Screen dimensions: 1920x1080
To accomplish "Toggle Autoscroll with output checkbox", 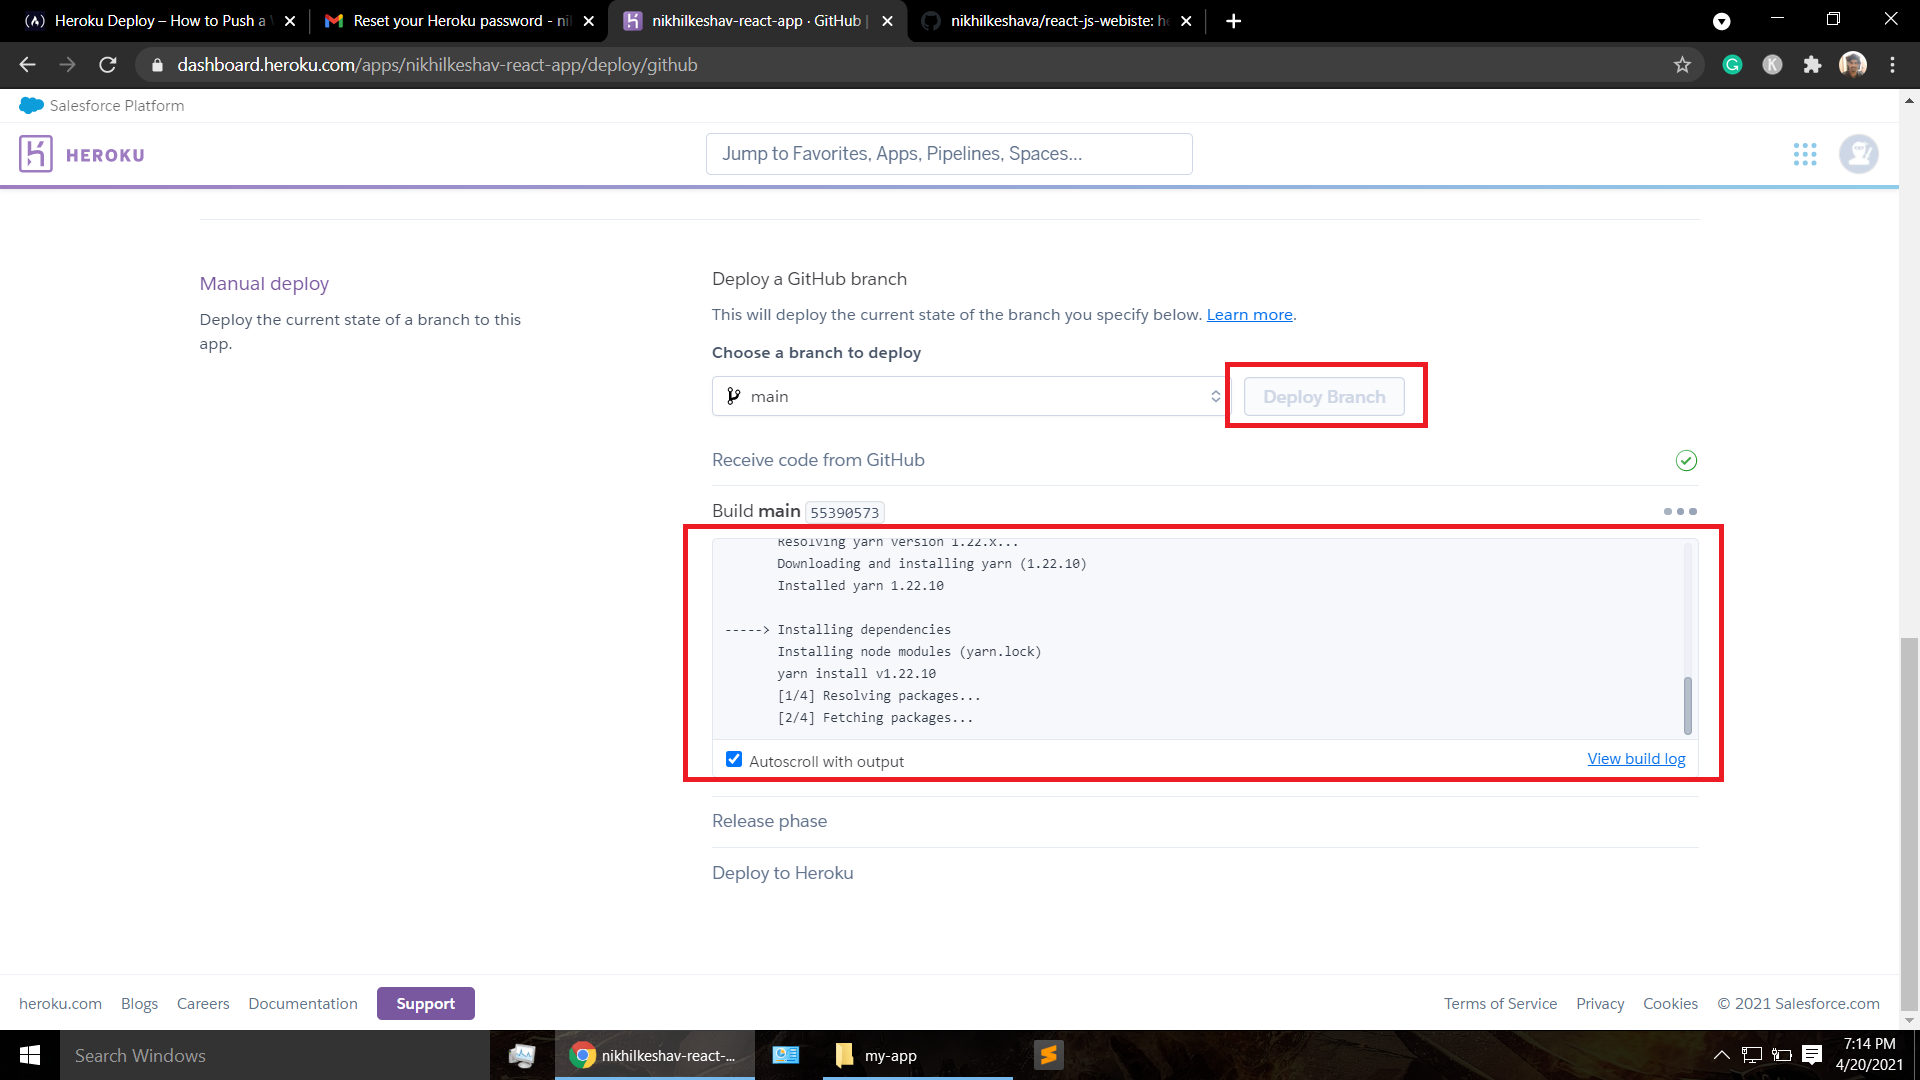I will 734,759.
